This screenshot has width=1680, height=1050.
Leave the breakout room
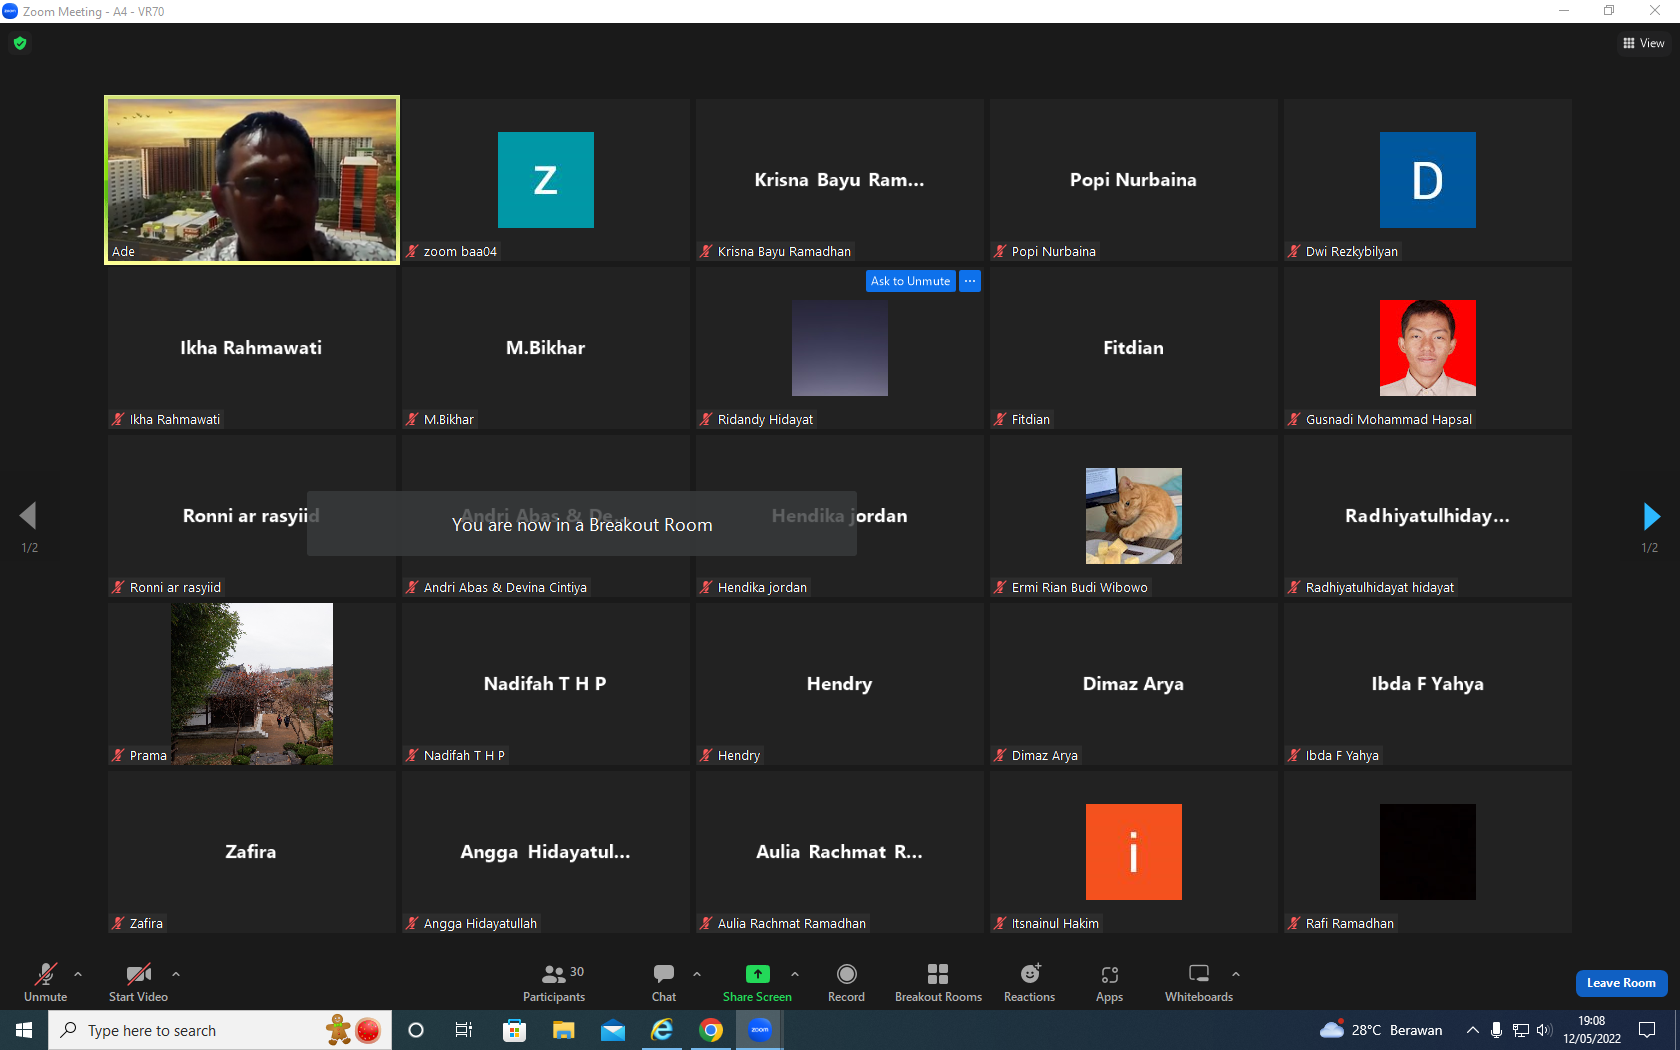[x=1621, y=983]
